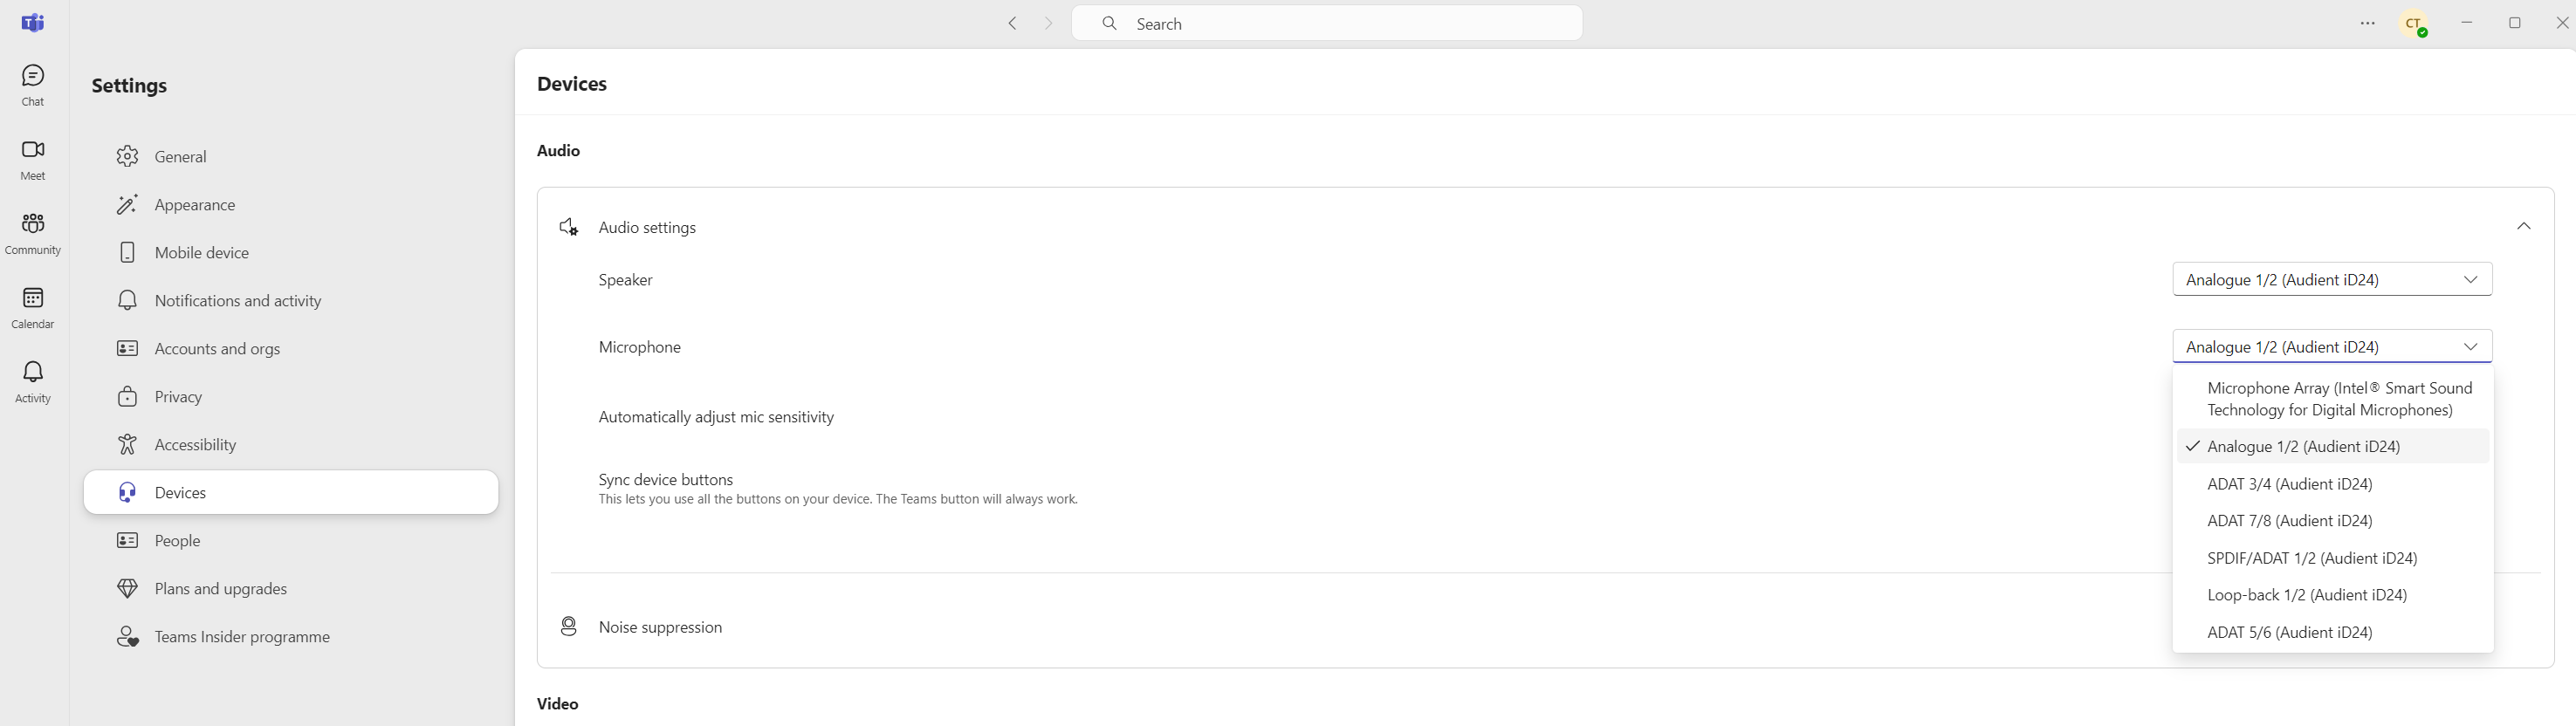Open People settings
2576x726 pixels.
[x=291, y=540]
